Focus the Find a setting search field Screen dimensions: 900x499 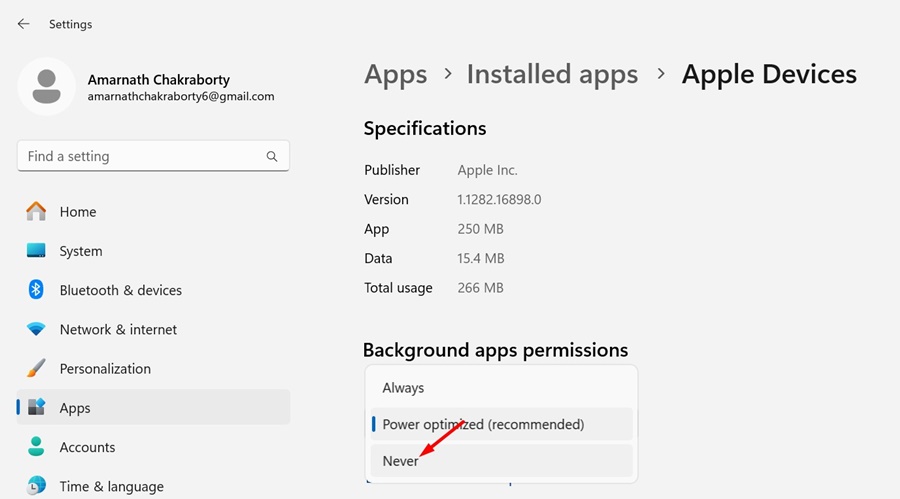click(x=140, y=156)
